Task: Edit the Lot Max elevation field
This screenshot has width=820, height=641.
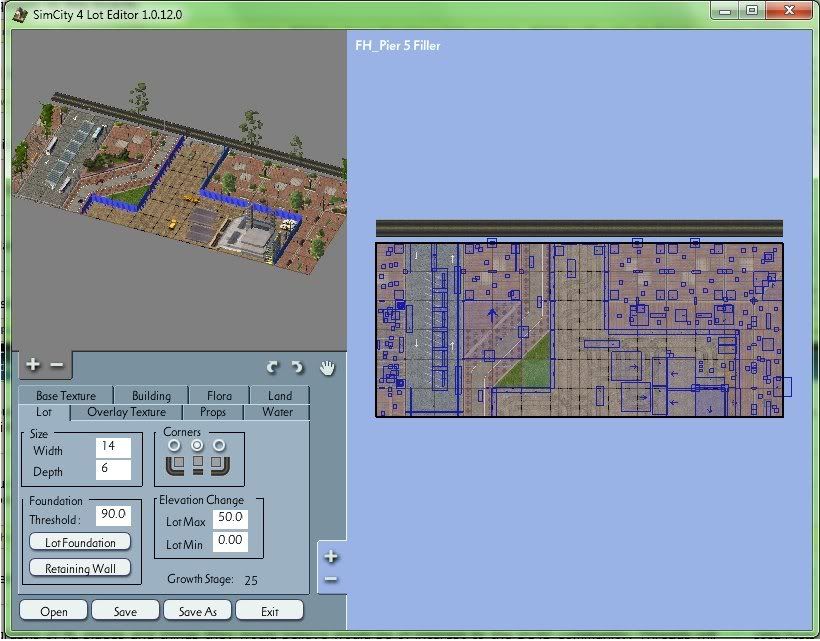Action: [x=231, y=519]
